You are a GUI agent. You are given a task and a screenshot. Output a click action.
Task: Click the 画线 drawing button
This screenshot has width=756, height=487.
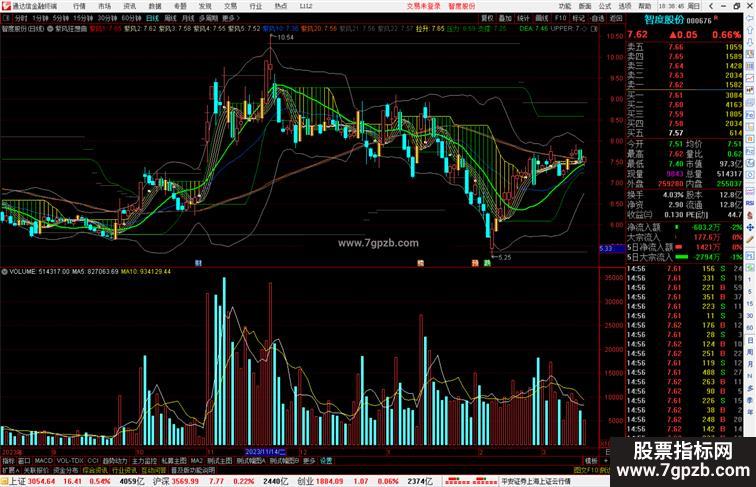(542, 18)
